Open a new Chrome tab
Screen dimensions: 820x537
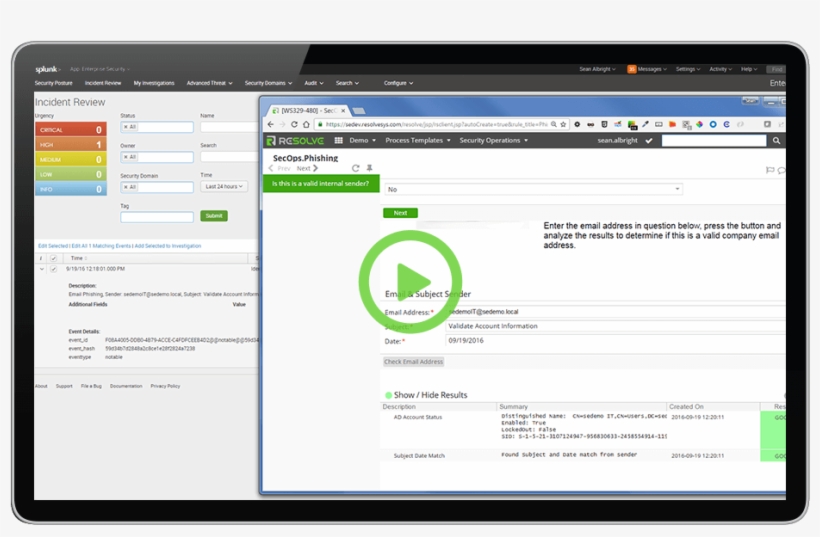(359, 111)
